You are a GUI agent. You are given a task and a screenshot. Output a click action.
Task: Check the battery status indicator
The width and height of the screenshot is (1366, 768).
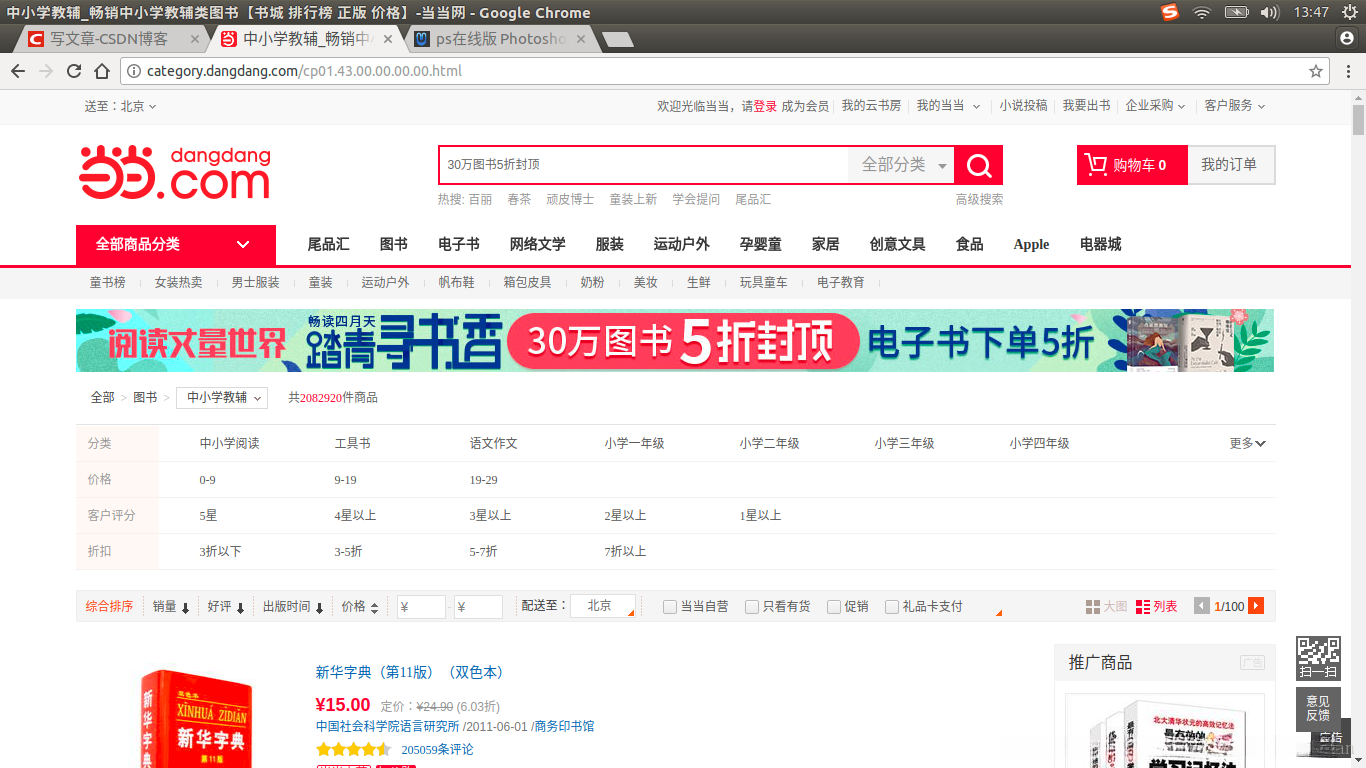[1237, 12]
